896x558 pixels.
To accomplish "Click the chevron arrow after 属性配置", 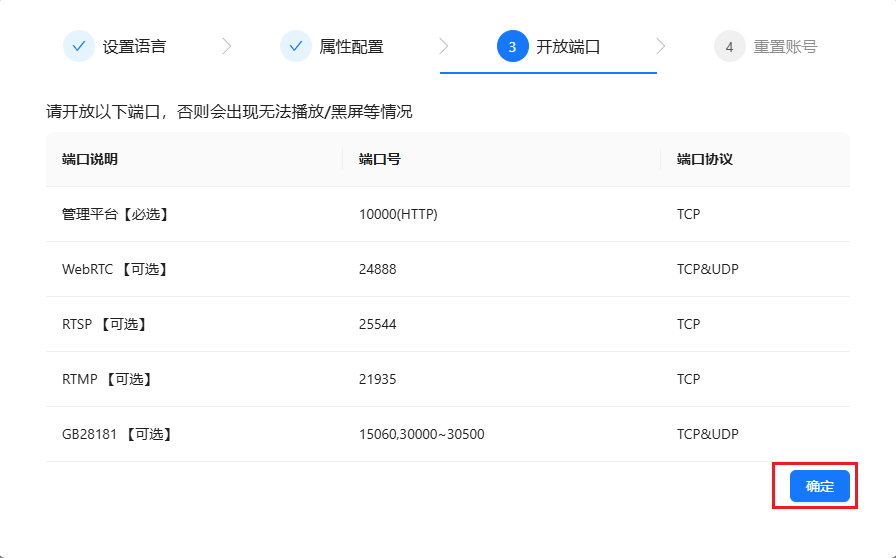I will 444,46.
